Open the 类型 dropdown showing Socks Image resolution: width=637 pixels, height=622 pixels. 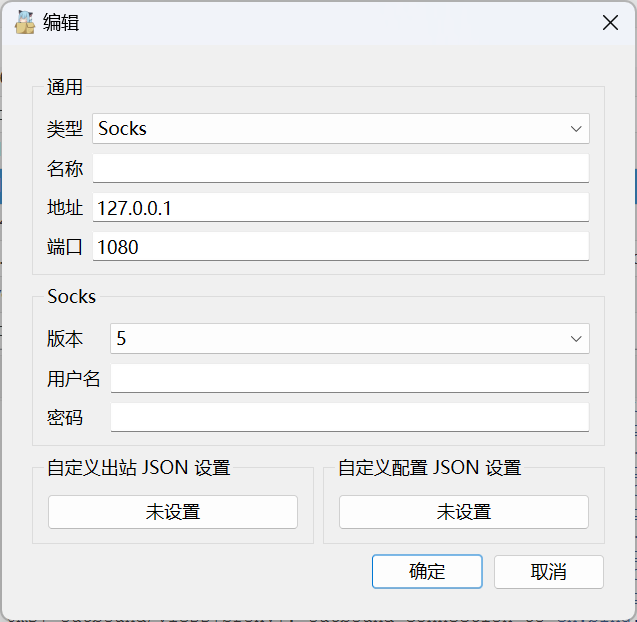click(340, 129)
